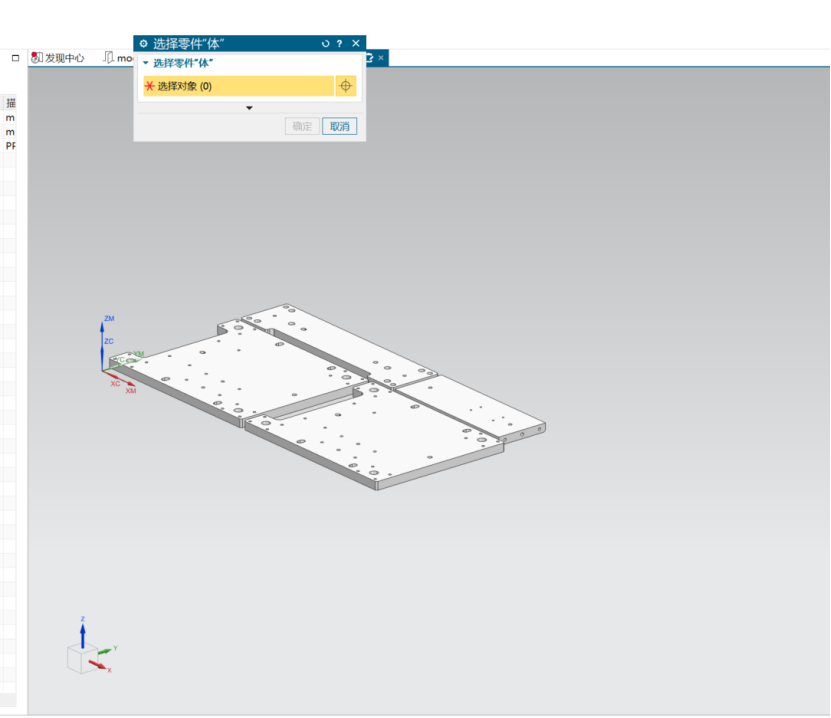Viewport: 831px width, 718px height.
Task: Click the reset icon in dialog title bar
Action: pos(325,44)
